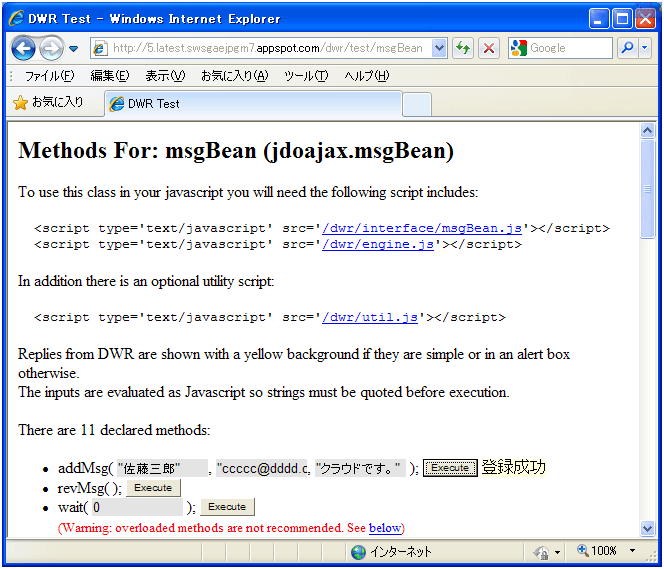Screen dimensions: 664x569
Task: Open the お気に入り favorites star button
Action: [x=48, y=102]
